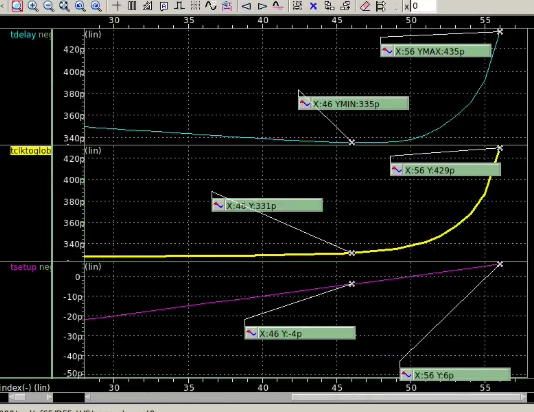Click the index(-) (lin) axis label
The image size is (534, 412).
coord(25,387)
